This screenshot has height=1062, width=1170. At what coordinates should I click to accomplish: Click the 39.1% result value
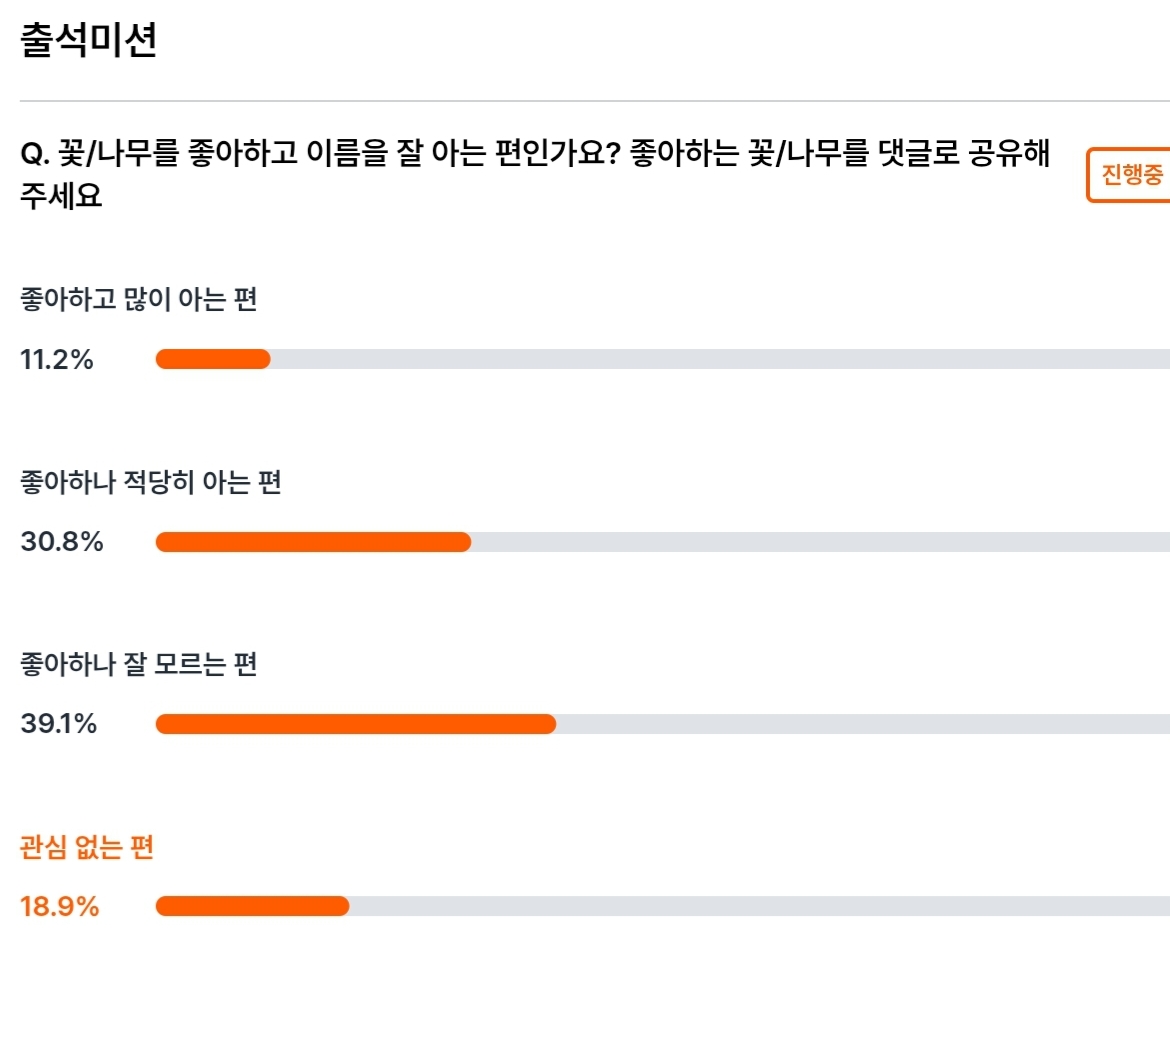58,724
